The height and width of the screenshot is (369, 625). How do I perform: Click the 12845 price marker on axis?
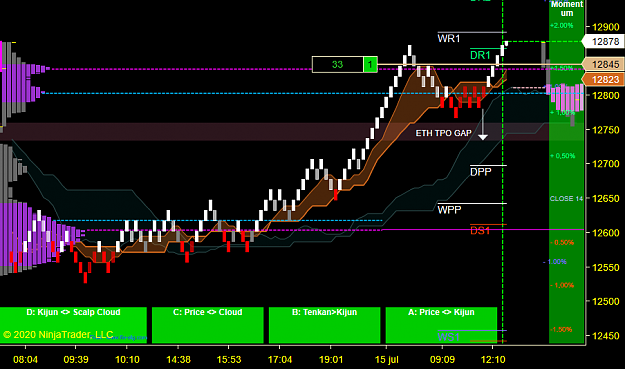click(603, 64)
